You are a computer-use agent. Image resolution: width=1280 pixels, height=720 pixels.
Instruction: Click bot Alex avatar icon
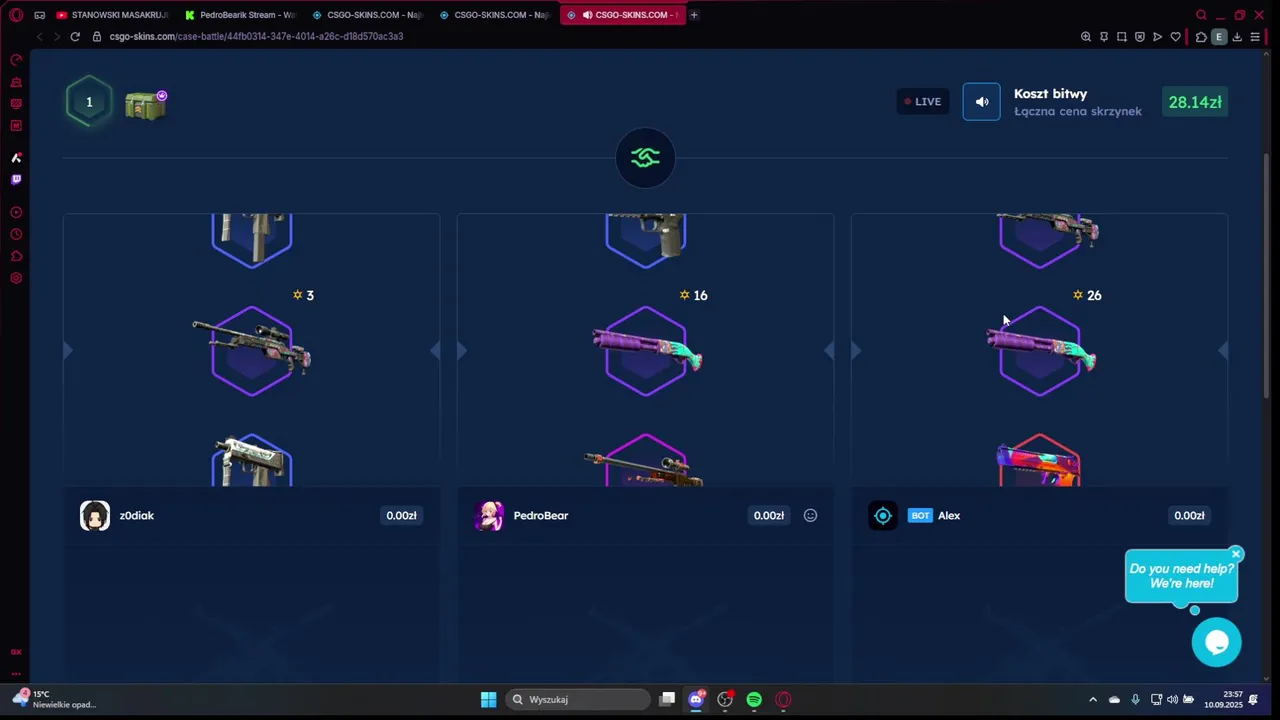(883, 516)
